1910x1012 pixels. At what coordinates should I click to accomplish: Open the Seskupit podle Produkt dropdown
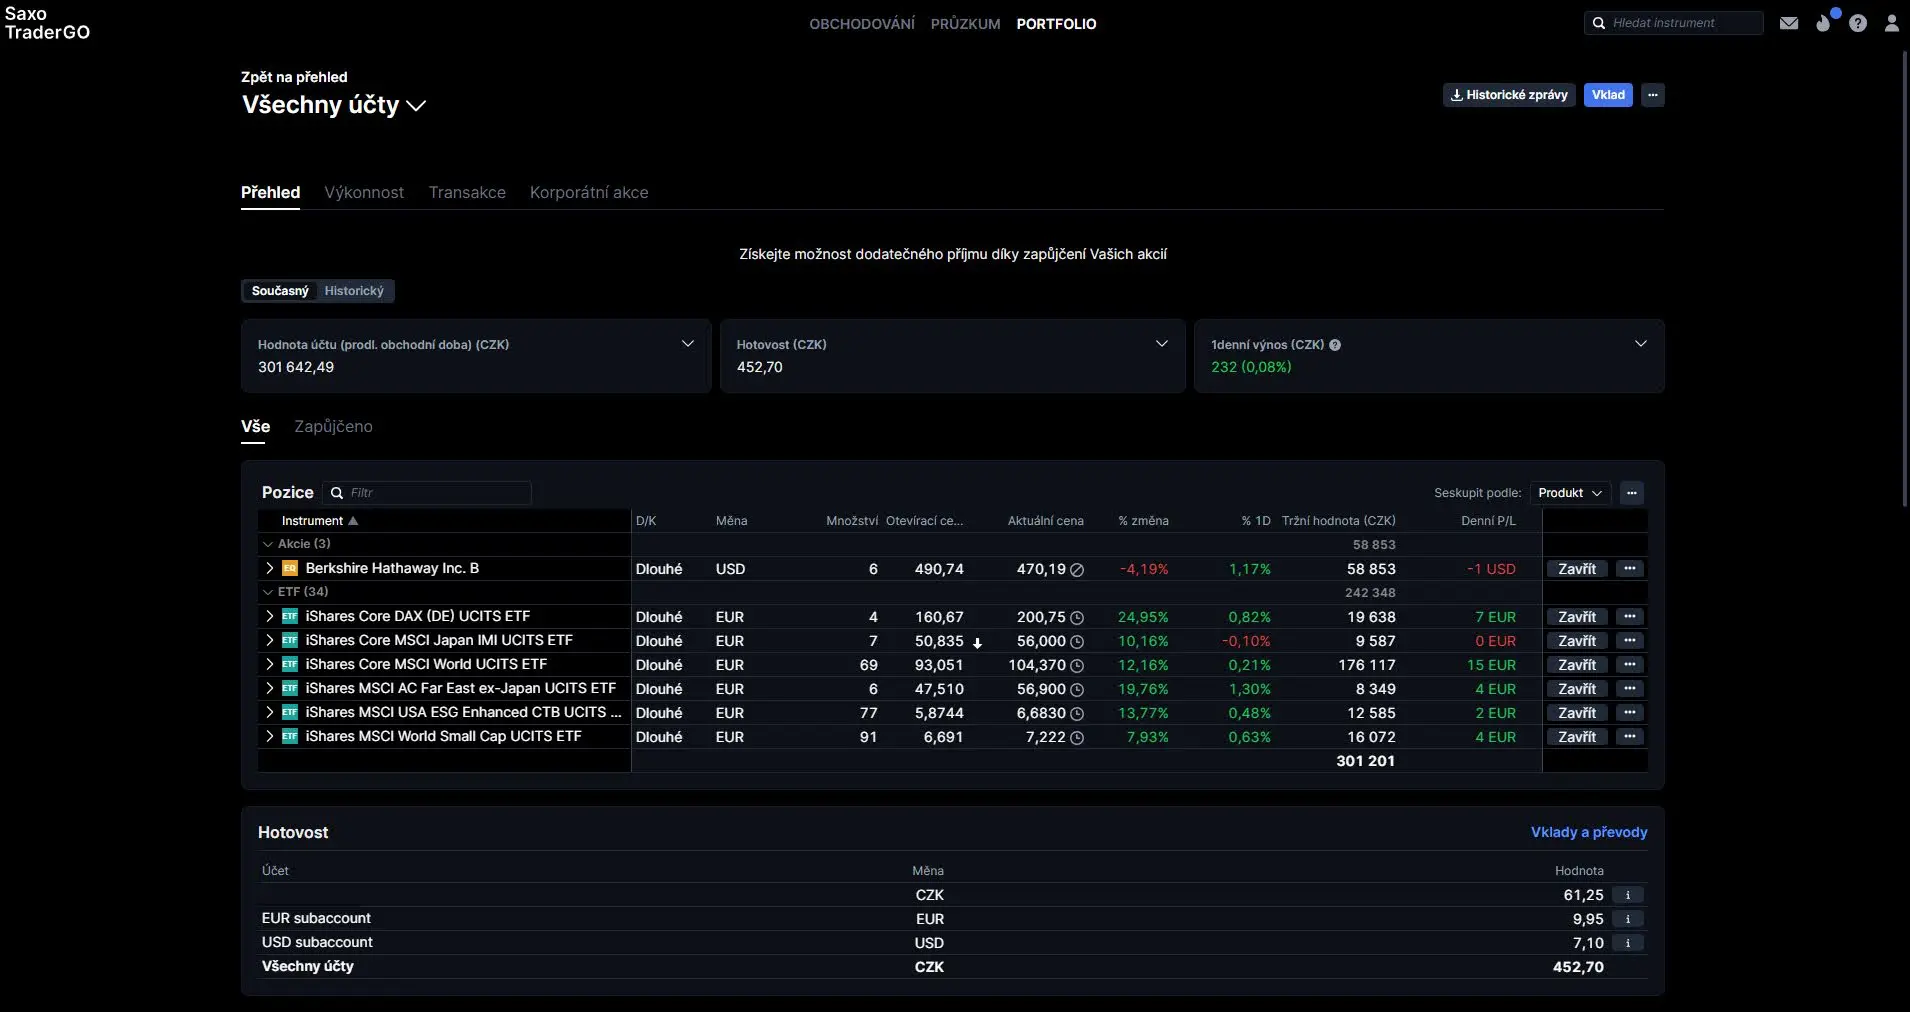(x=1570, y=493)
